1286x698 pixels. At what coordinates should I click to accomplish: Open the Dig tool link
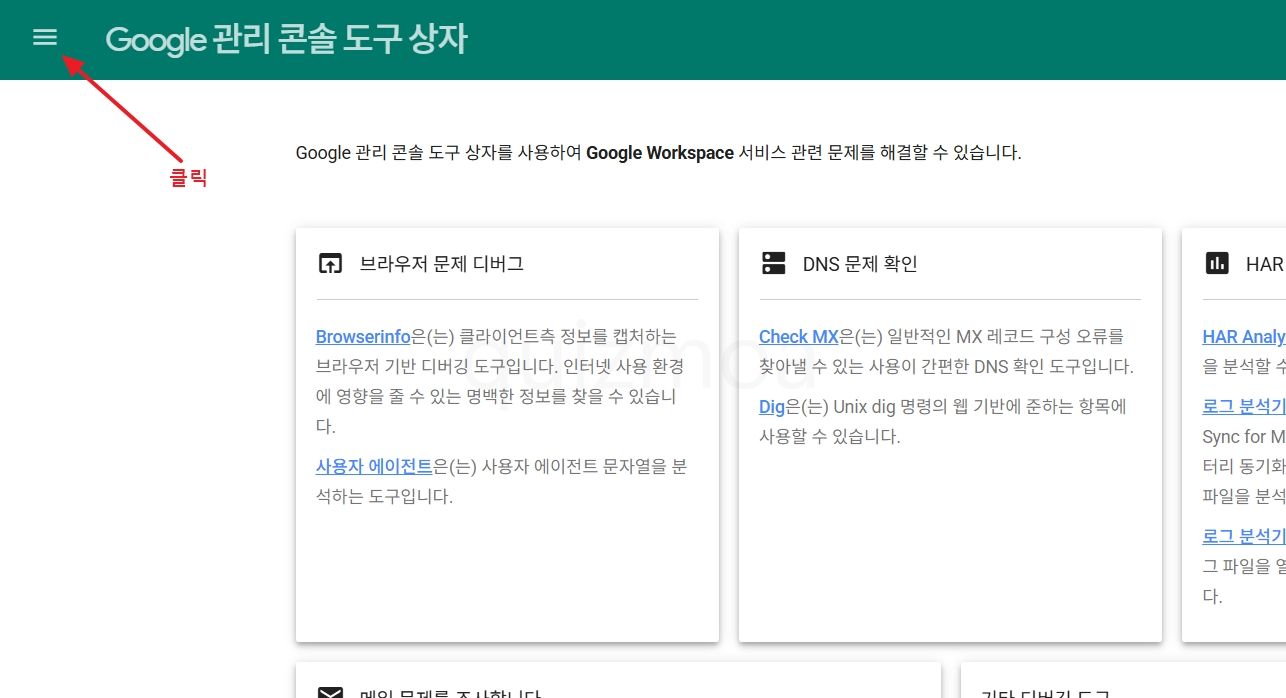tap(772, 406)
